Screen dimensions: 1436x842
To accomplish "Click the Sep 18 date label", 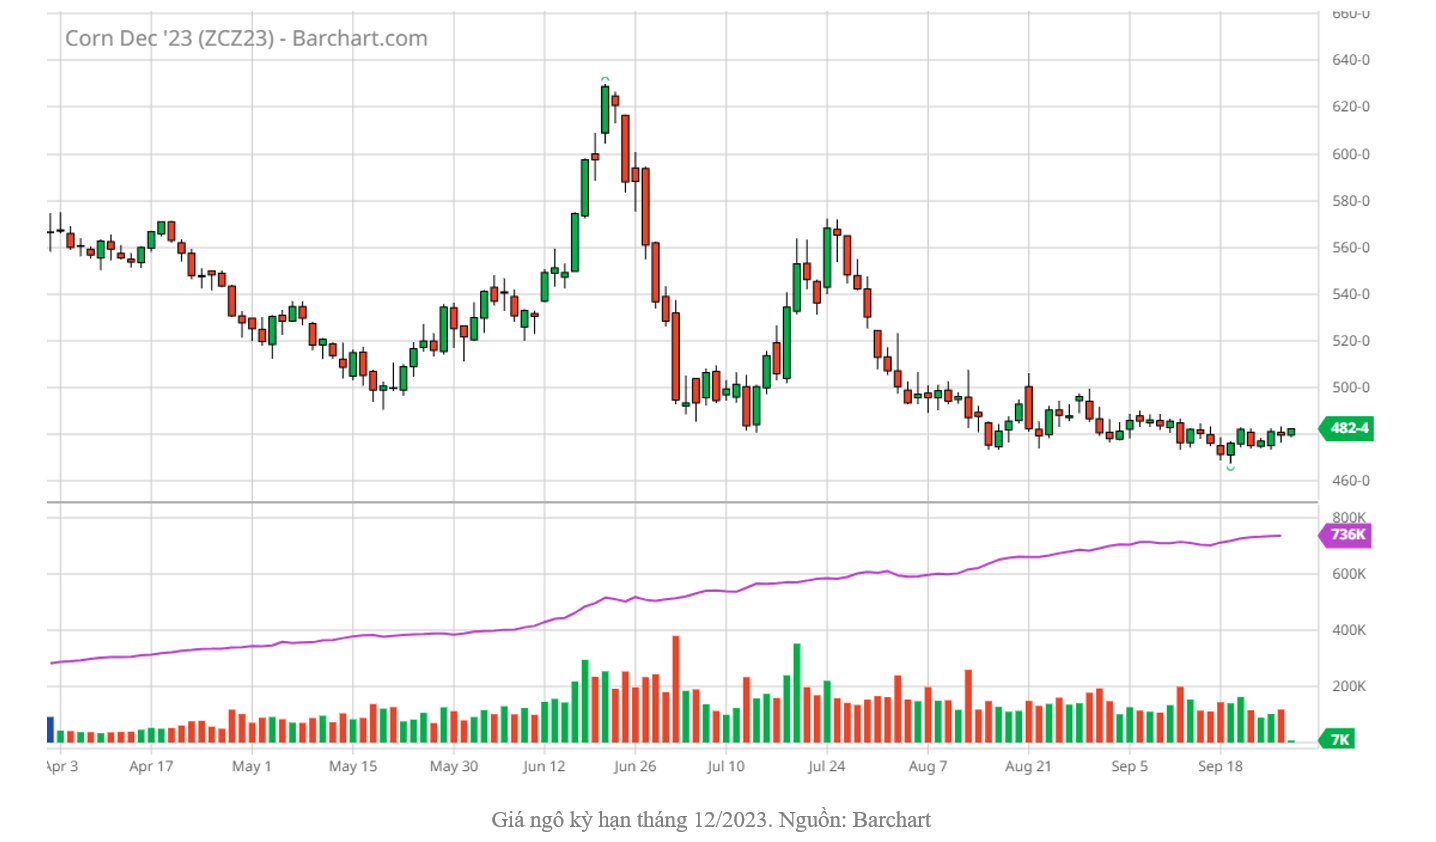I will pos(1220,767).
